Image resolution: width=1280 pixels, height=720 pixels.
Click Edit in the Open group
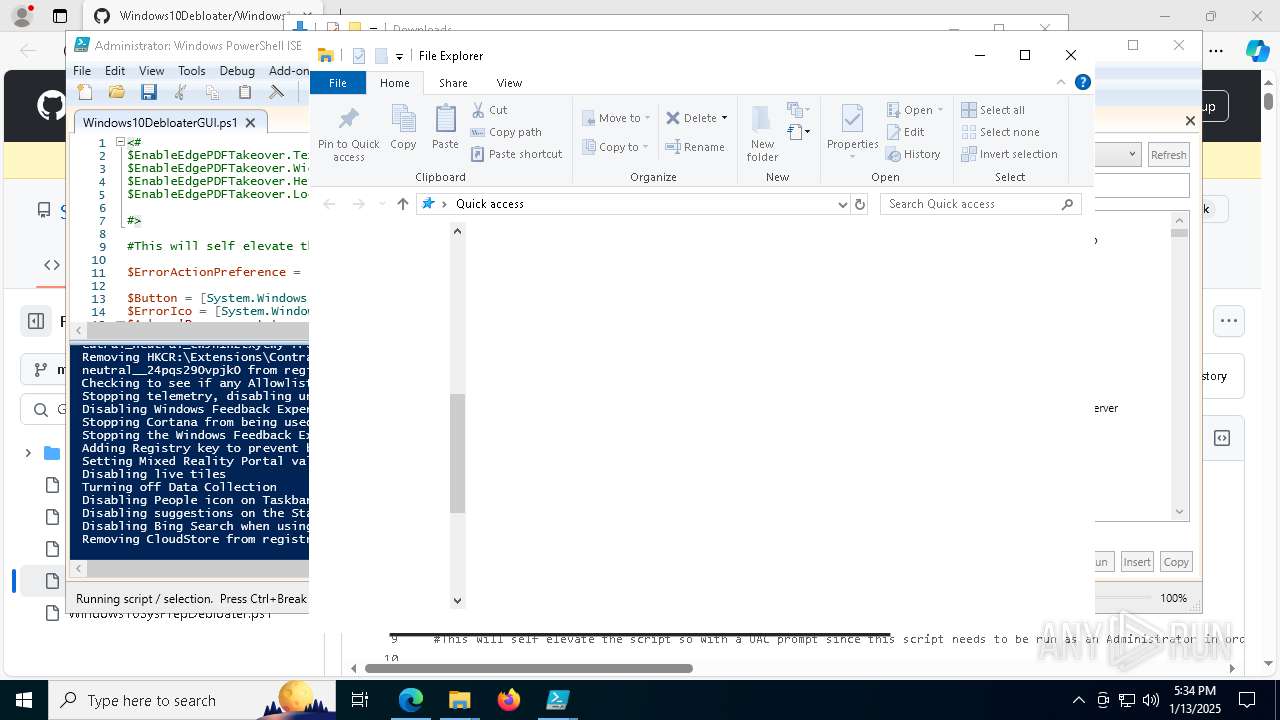(x=905, y=132)
